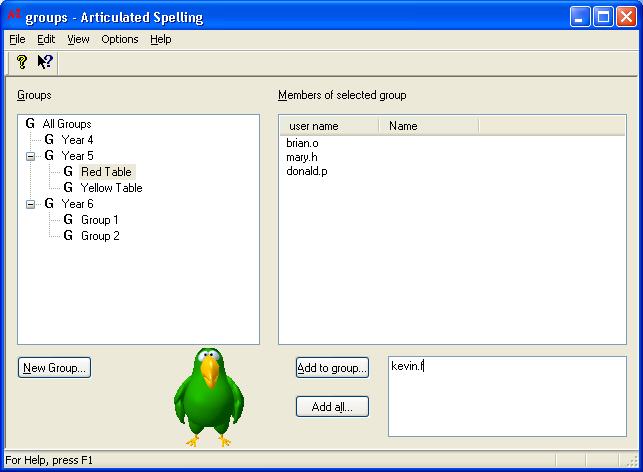Viewport: 643px width, 472px height.
Task: Click the application icon in title bar
Action: [x=13, y=16]
